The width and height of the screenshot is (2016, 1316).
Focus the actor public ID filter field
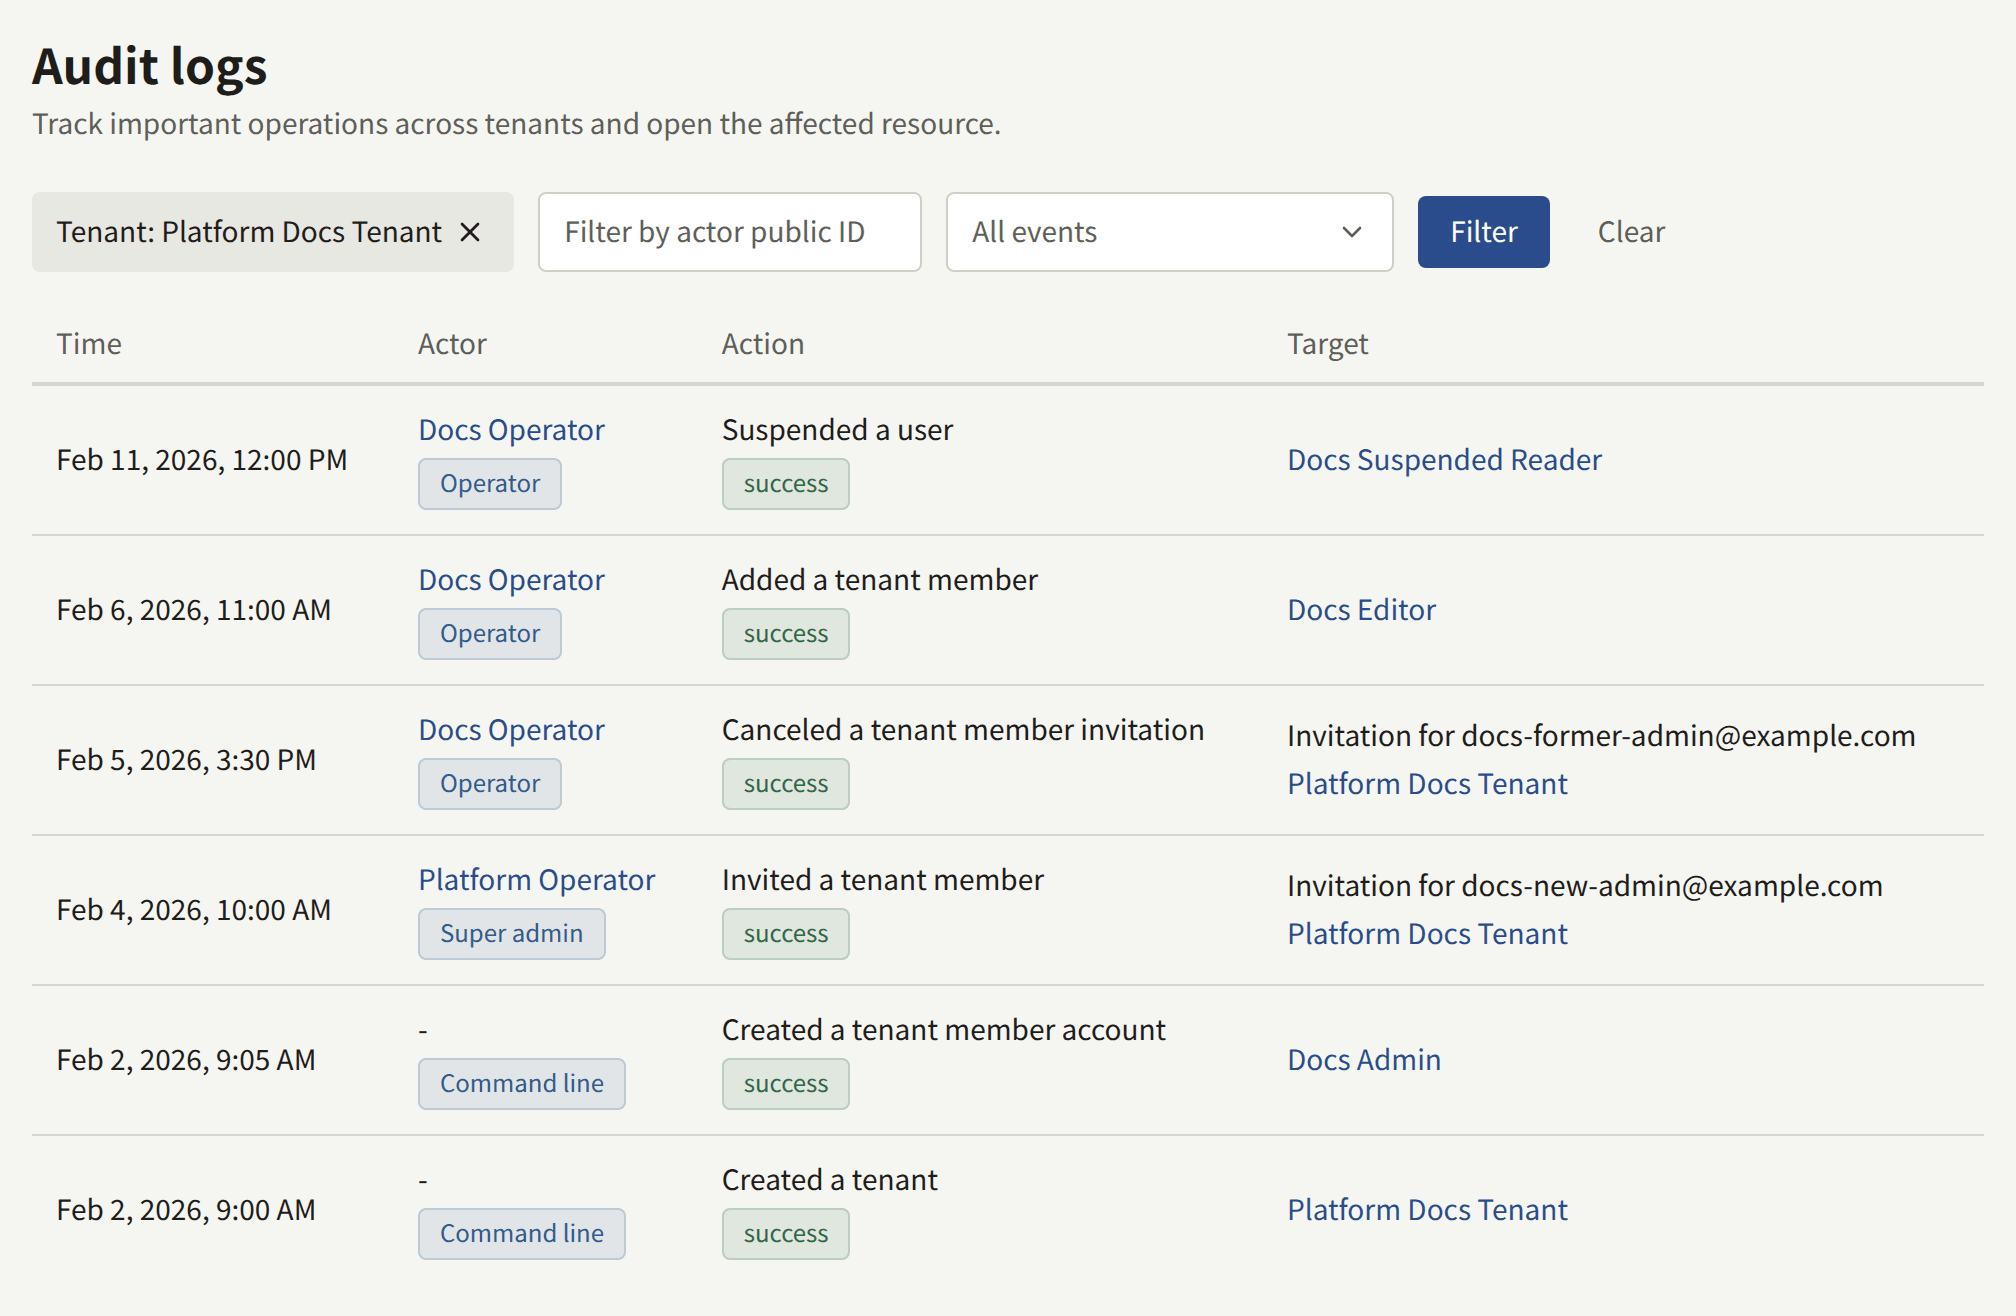point(729,232)
